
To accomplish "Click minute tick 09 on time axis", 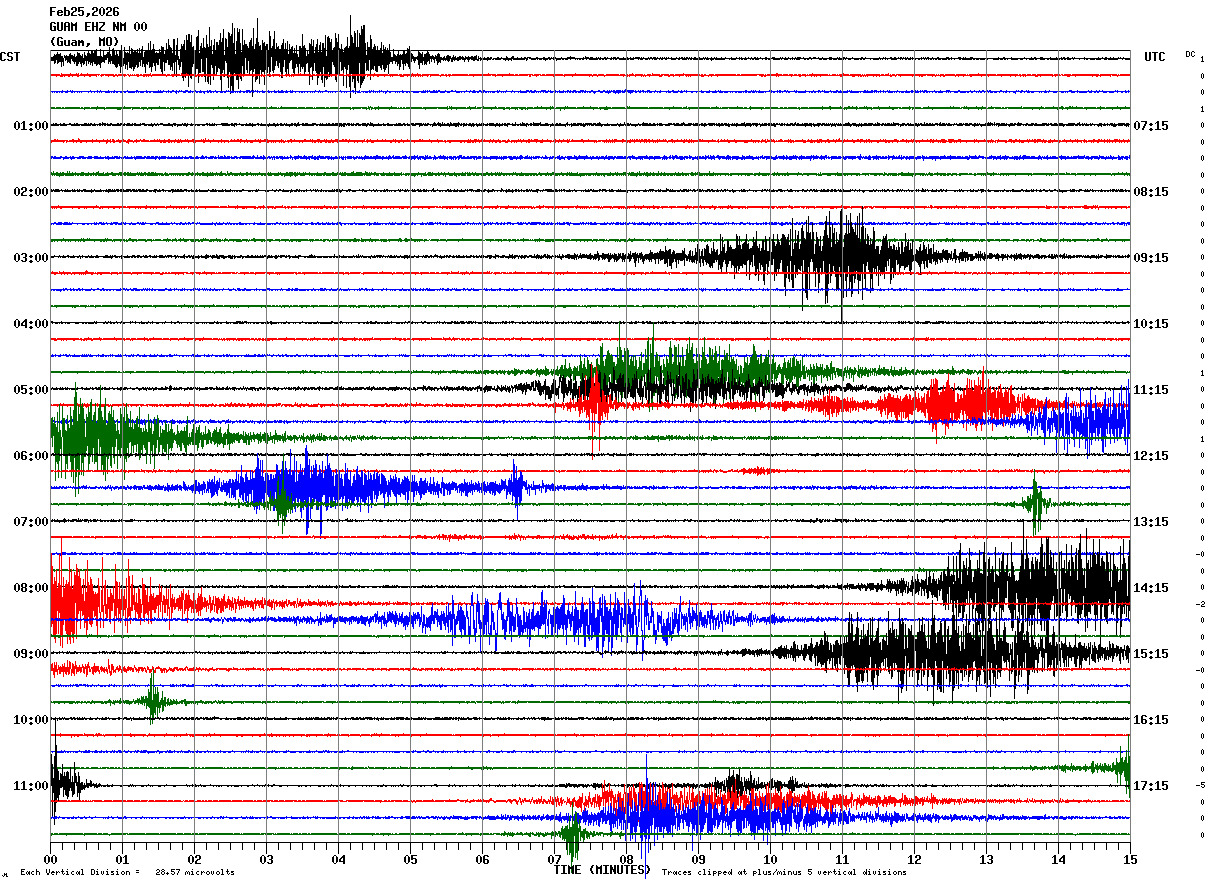I will click(698, 859).
